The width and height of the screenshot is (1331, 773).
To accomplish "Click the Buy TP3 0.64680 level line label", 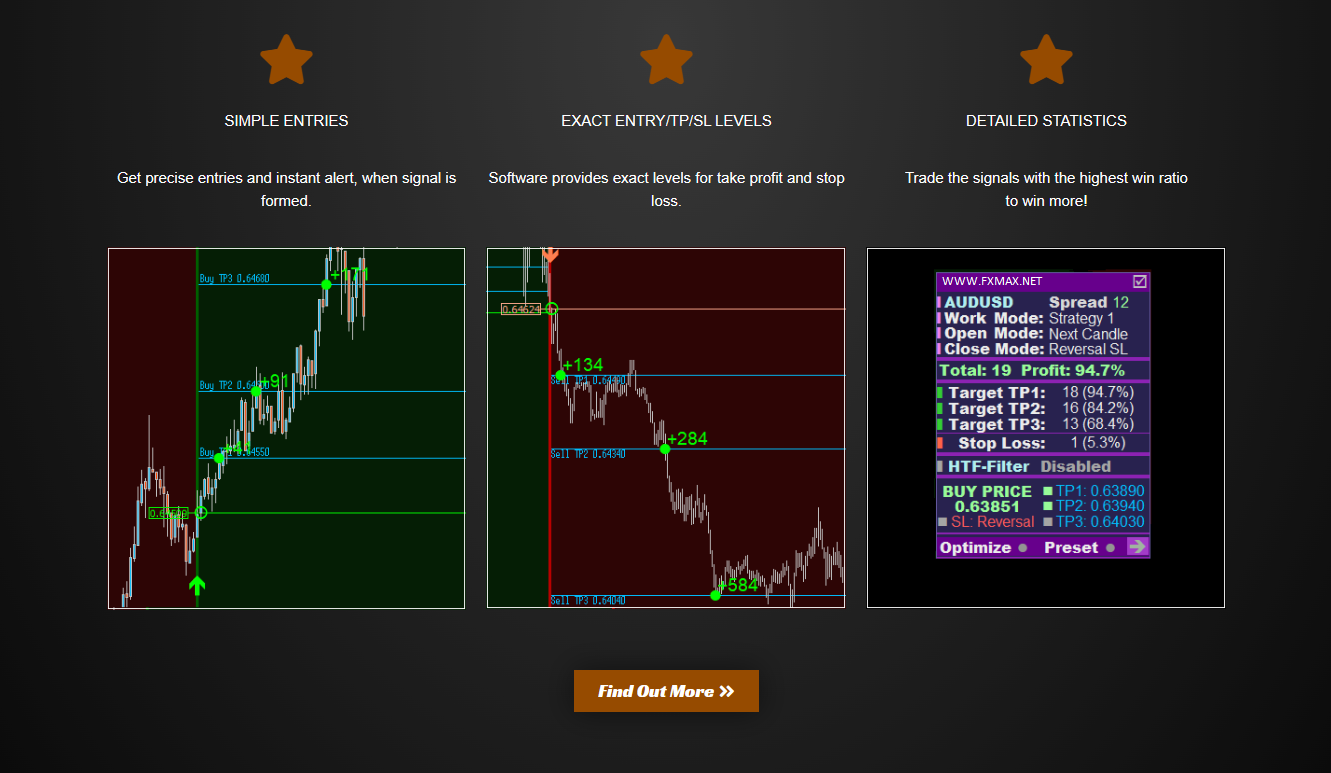I will click(235, 279).
